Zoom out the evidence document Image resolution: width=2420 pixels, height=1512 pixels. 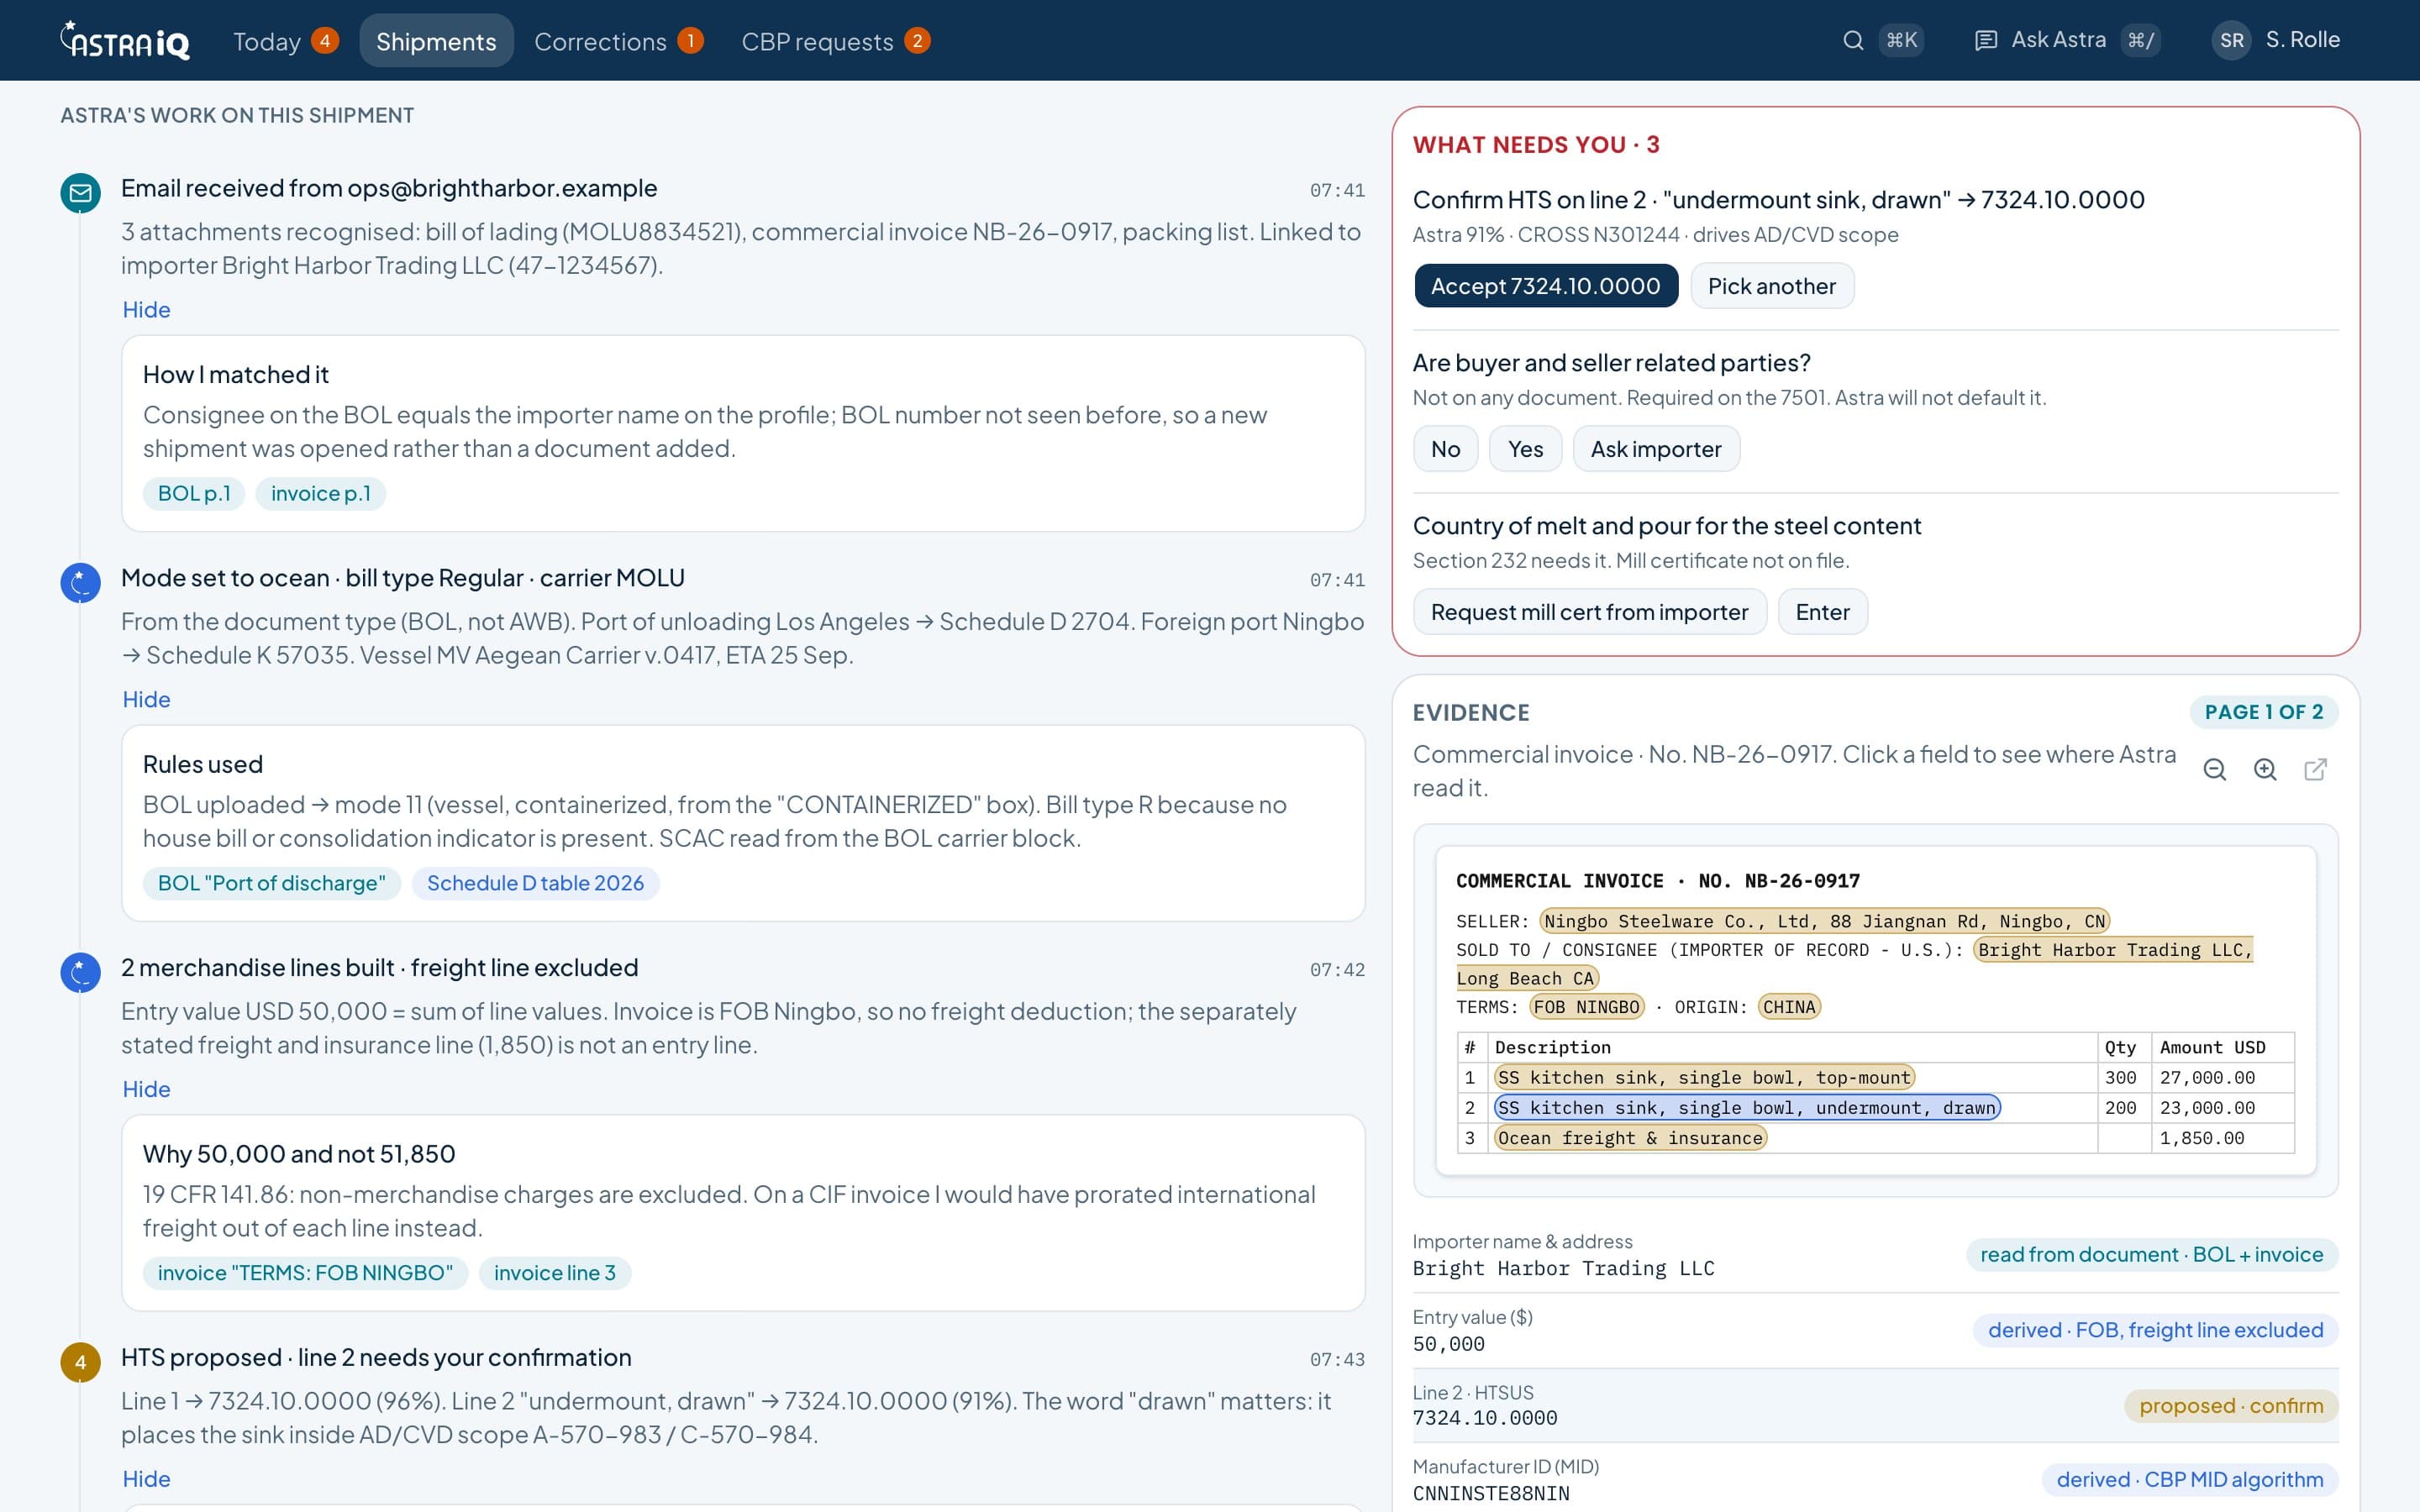coord(2215,769)
